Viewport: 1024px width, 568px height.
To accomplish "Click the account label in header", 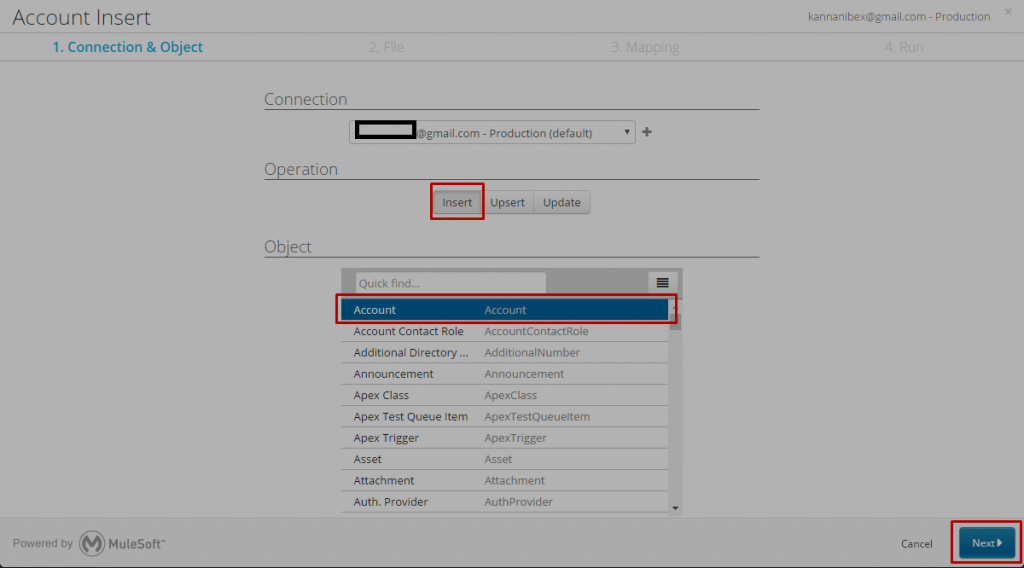I will pyautogui.click(x=899, y=16).
